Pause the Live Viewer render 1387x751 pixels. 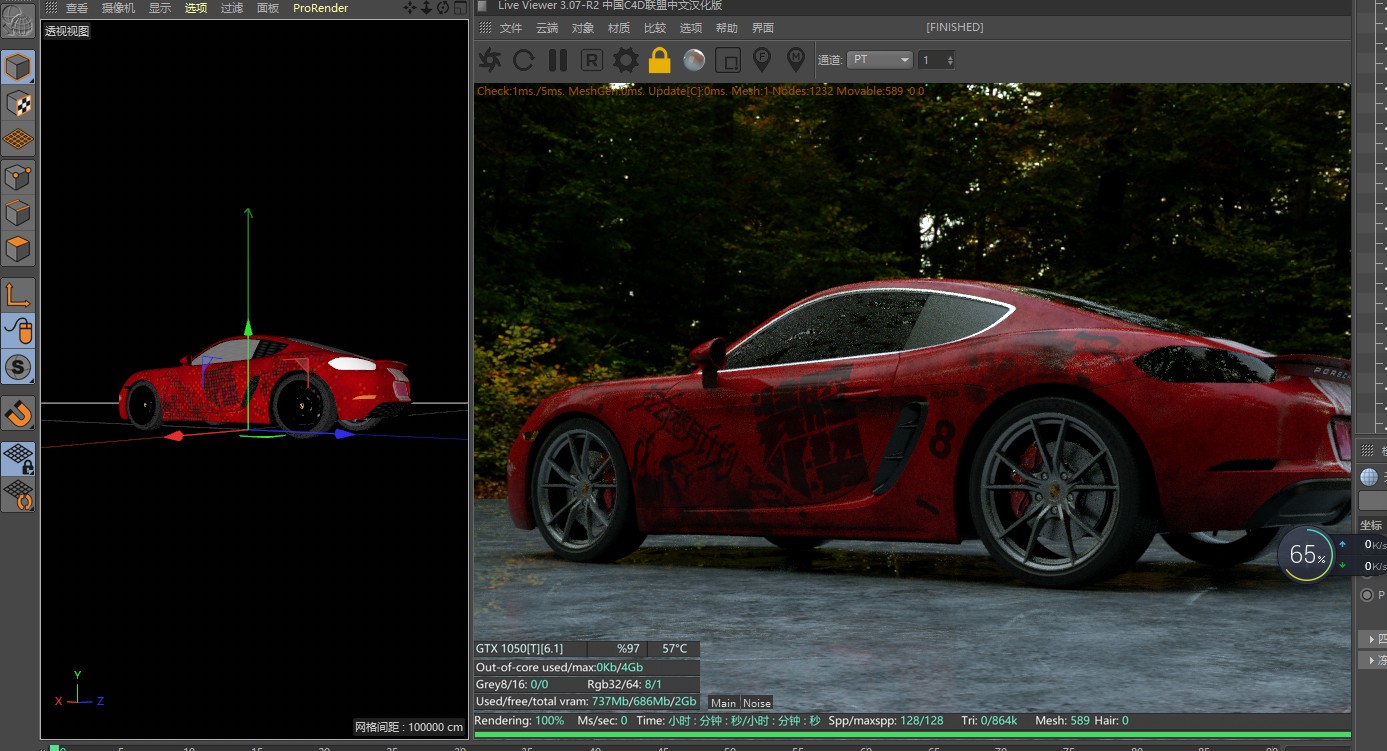click(x=557, y=60)
